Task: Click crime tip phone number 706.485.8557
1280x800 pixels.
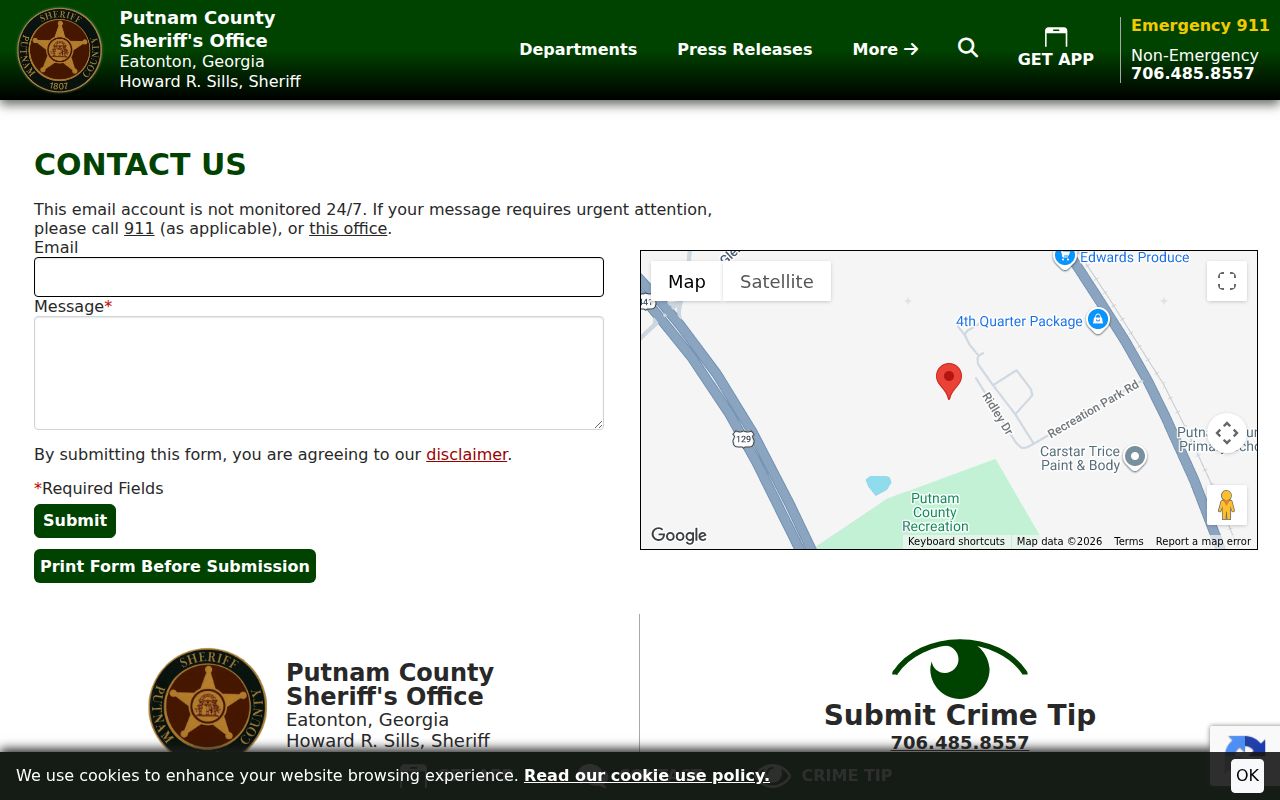Action: [960, 743]
